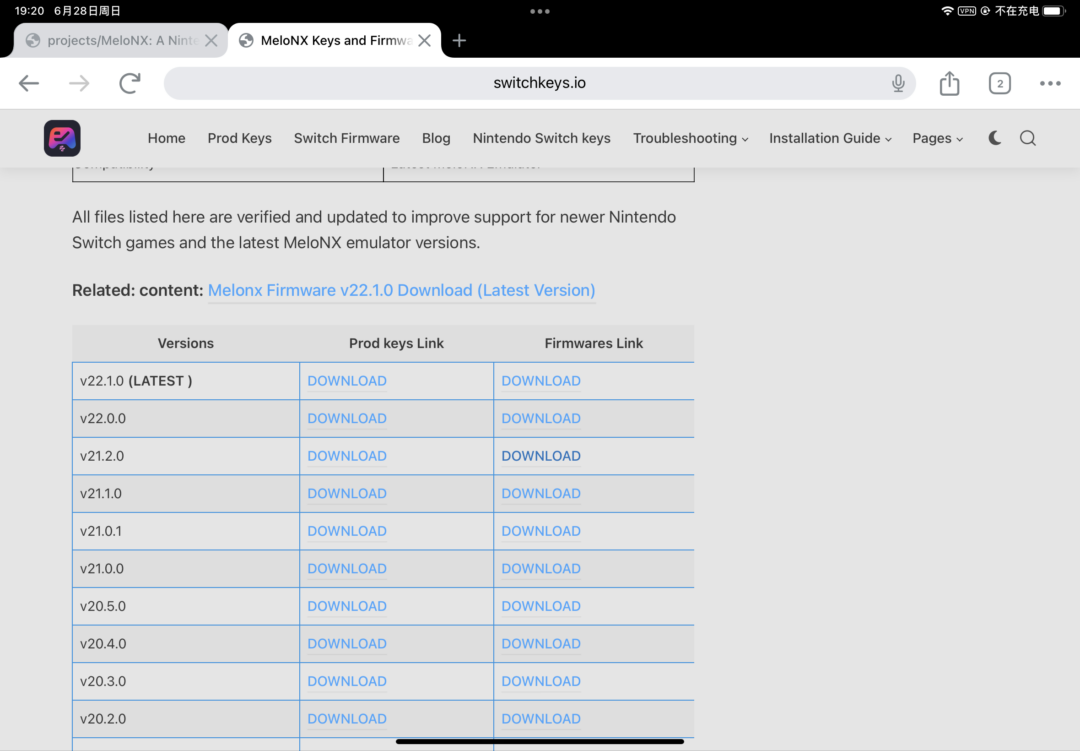This screenshot has height=751, width=1080.
Task: Tap the home indicator bar
Action: click(539, 741)
